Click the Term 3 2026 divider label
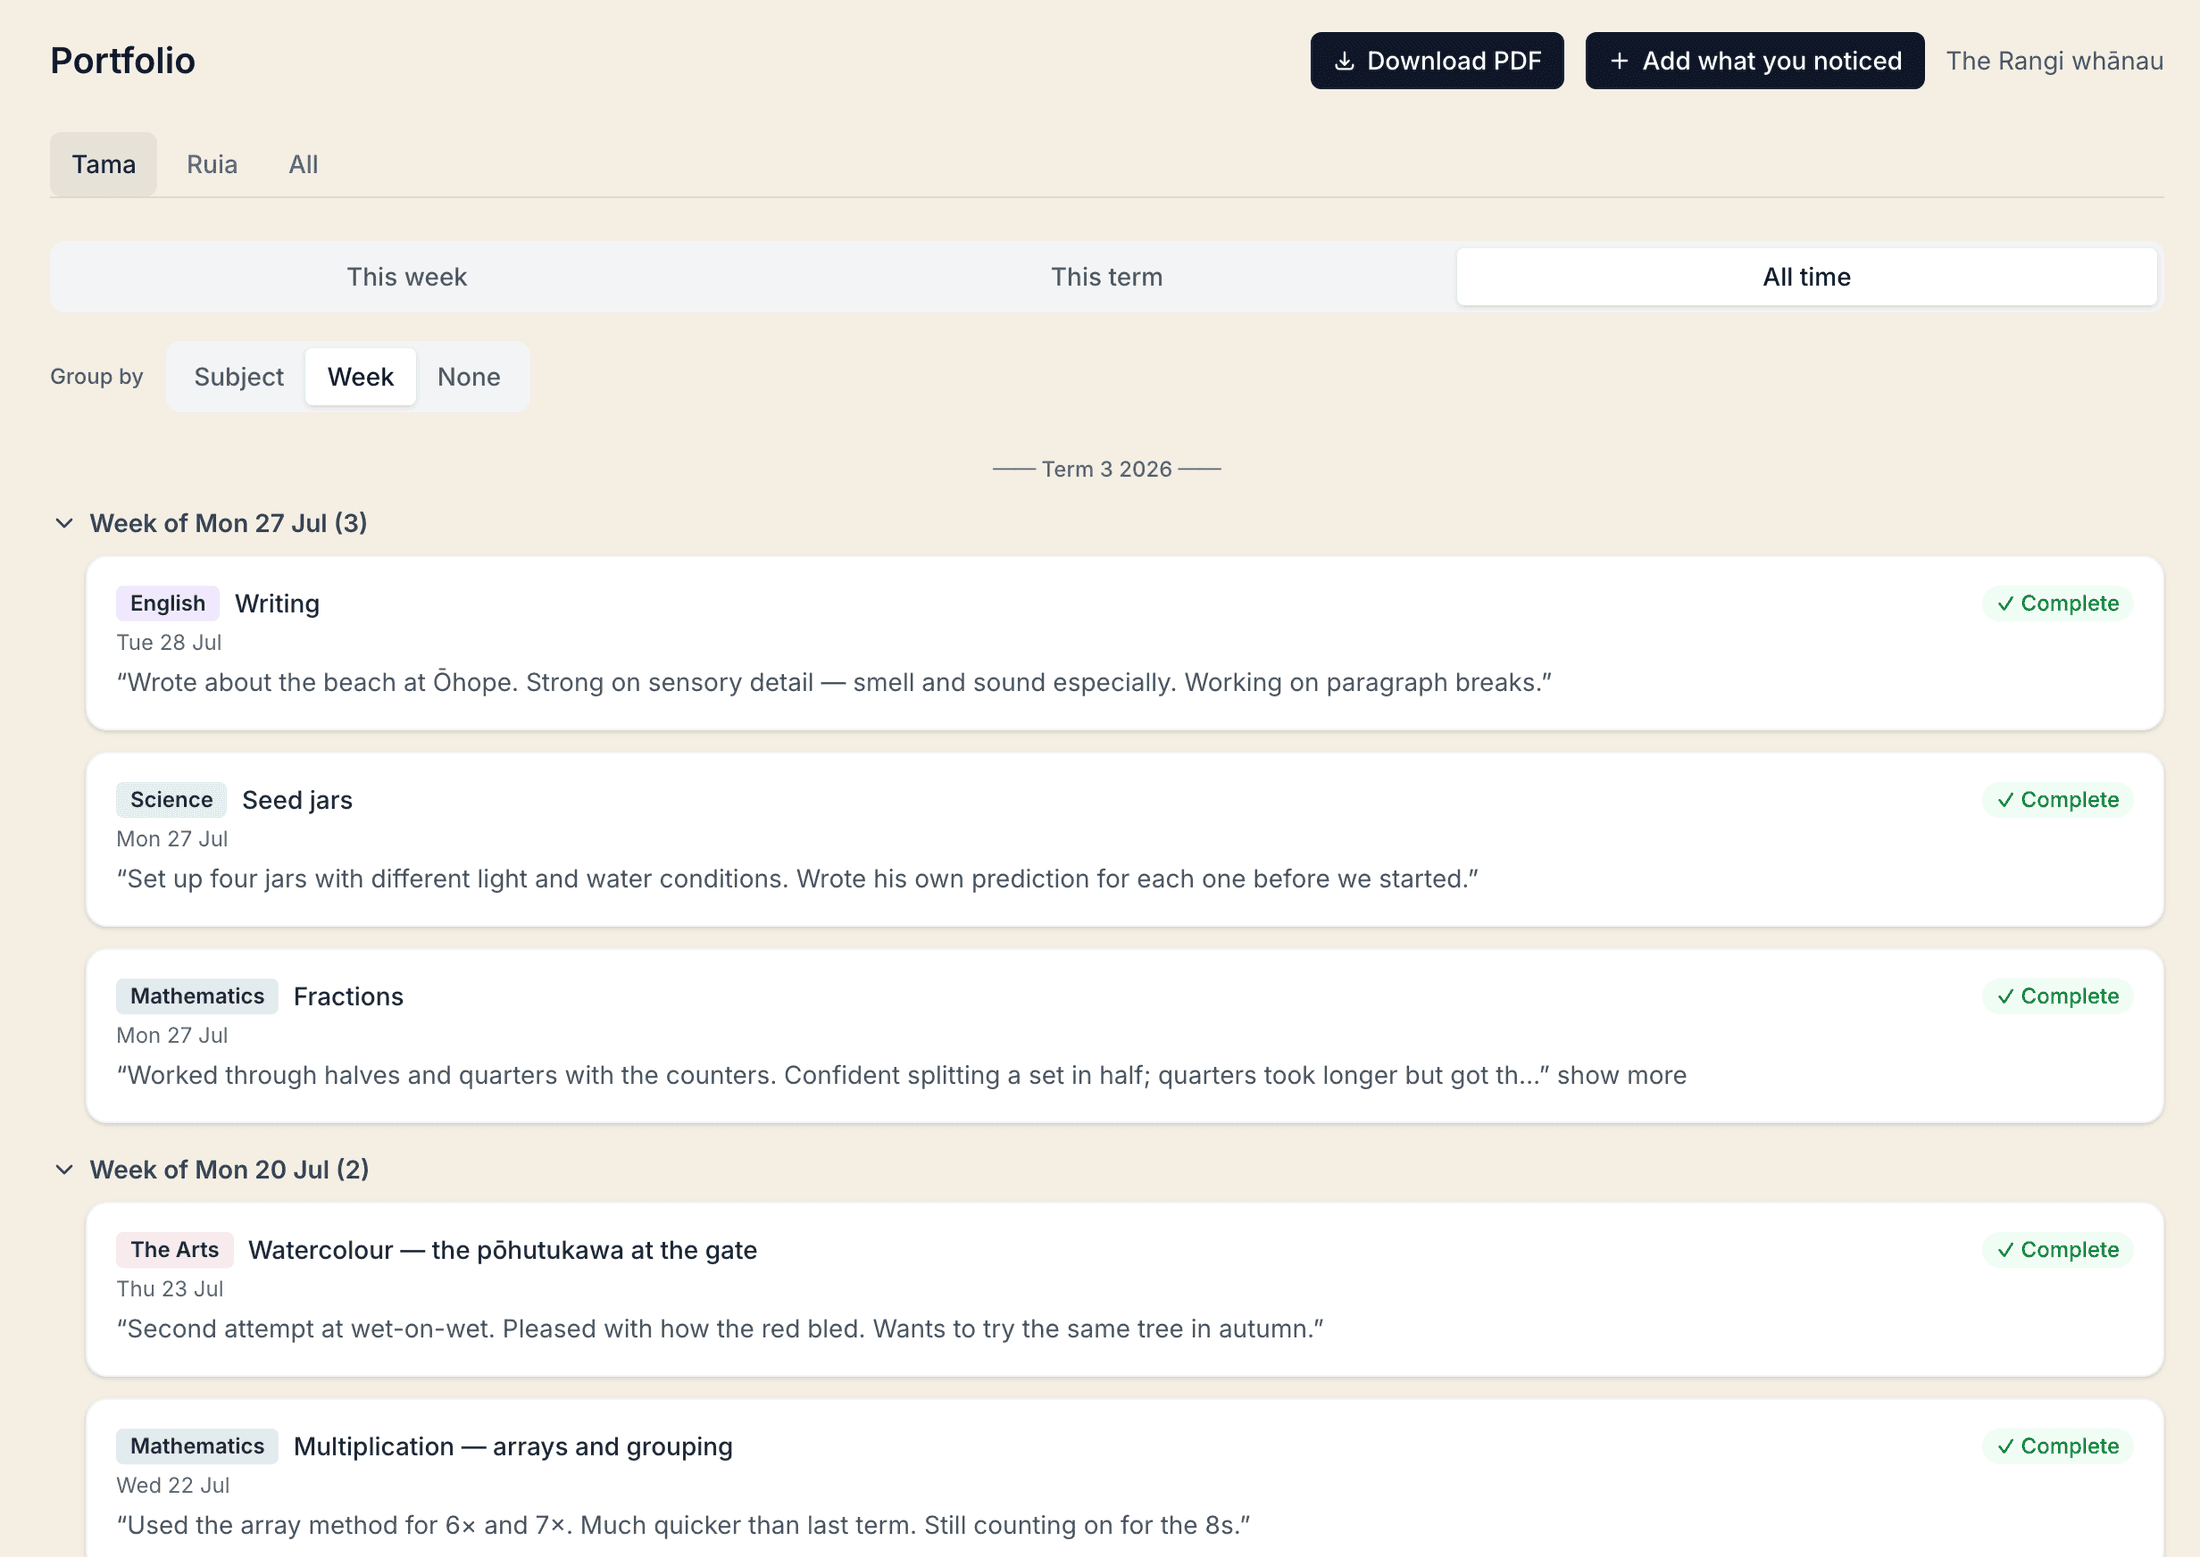 click(1106, 469)
